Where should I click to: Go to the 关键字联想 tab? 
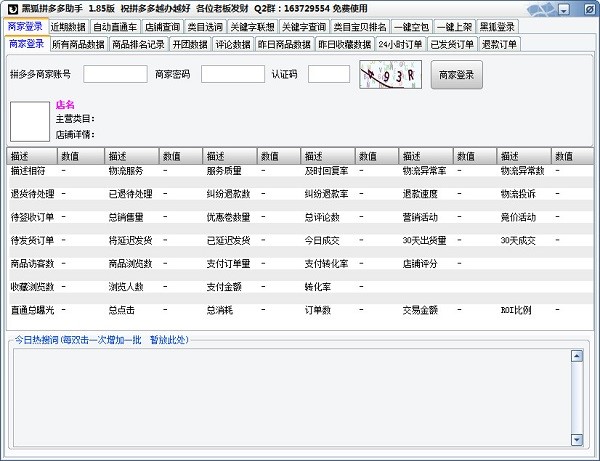coord(252,27)
